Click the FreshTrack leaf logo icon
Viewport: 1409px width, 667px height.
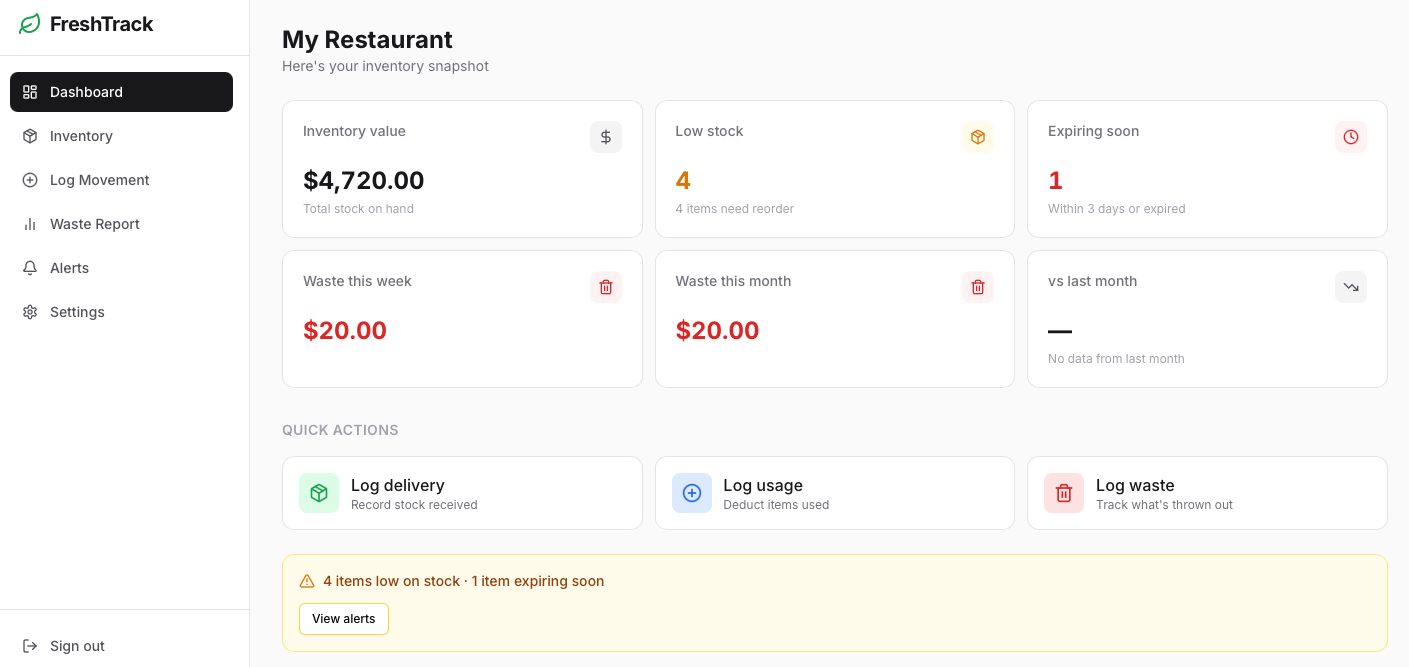pyautogui.click(x=28, y=23)
